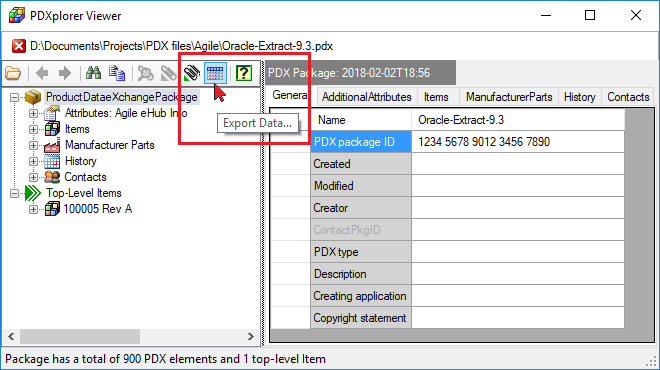
Task: Select ProductDataeXchangePackage tree label
Action: click(x=122, y=97)
